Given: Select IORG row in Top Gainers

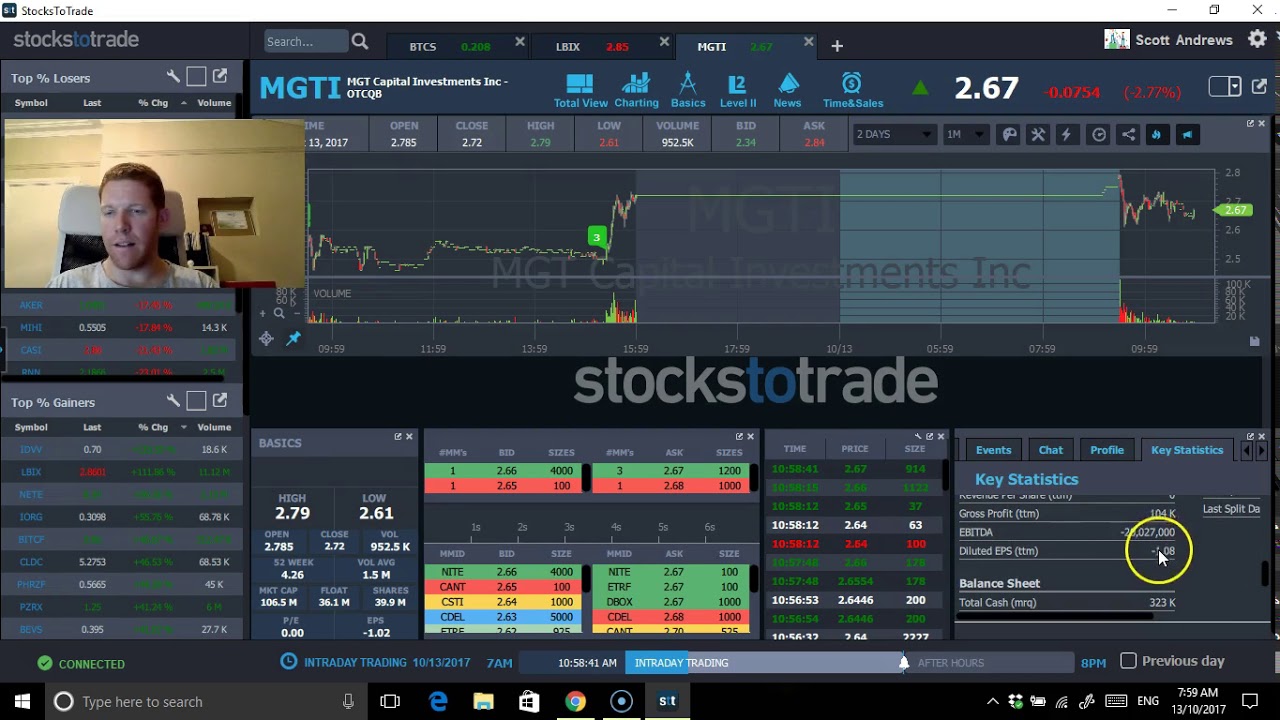Looking at the screenshot, I should (122, 517).
